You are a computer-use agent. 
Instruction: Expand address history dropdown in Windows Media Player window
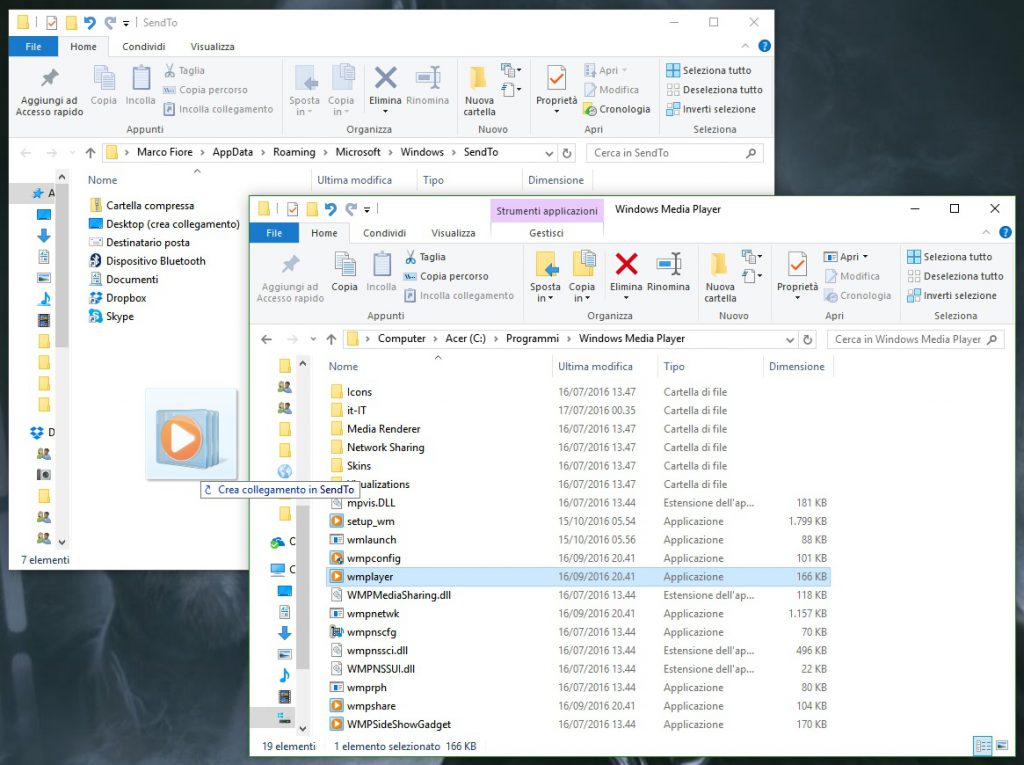coord(790,340)
